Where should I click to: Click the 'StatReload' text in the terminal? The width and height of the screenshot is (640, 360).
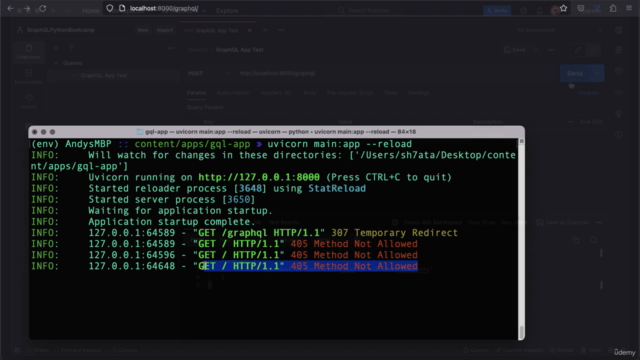point(337,188)
